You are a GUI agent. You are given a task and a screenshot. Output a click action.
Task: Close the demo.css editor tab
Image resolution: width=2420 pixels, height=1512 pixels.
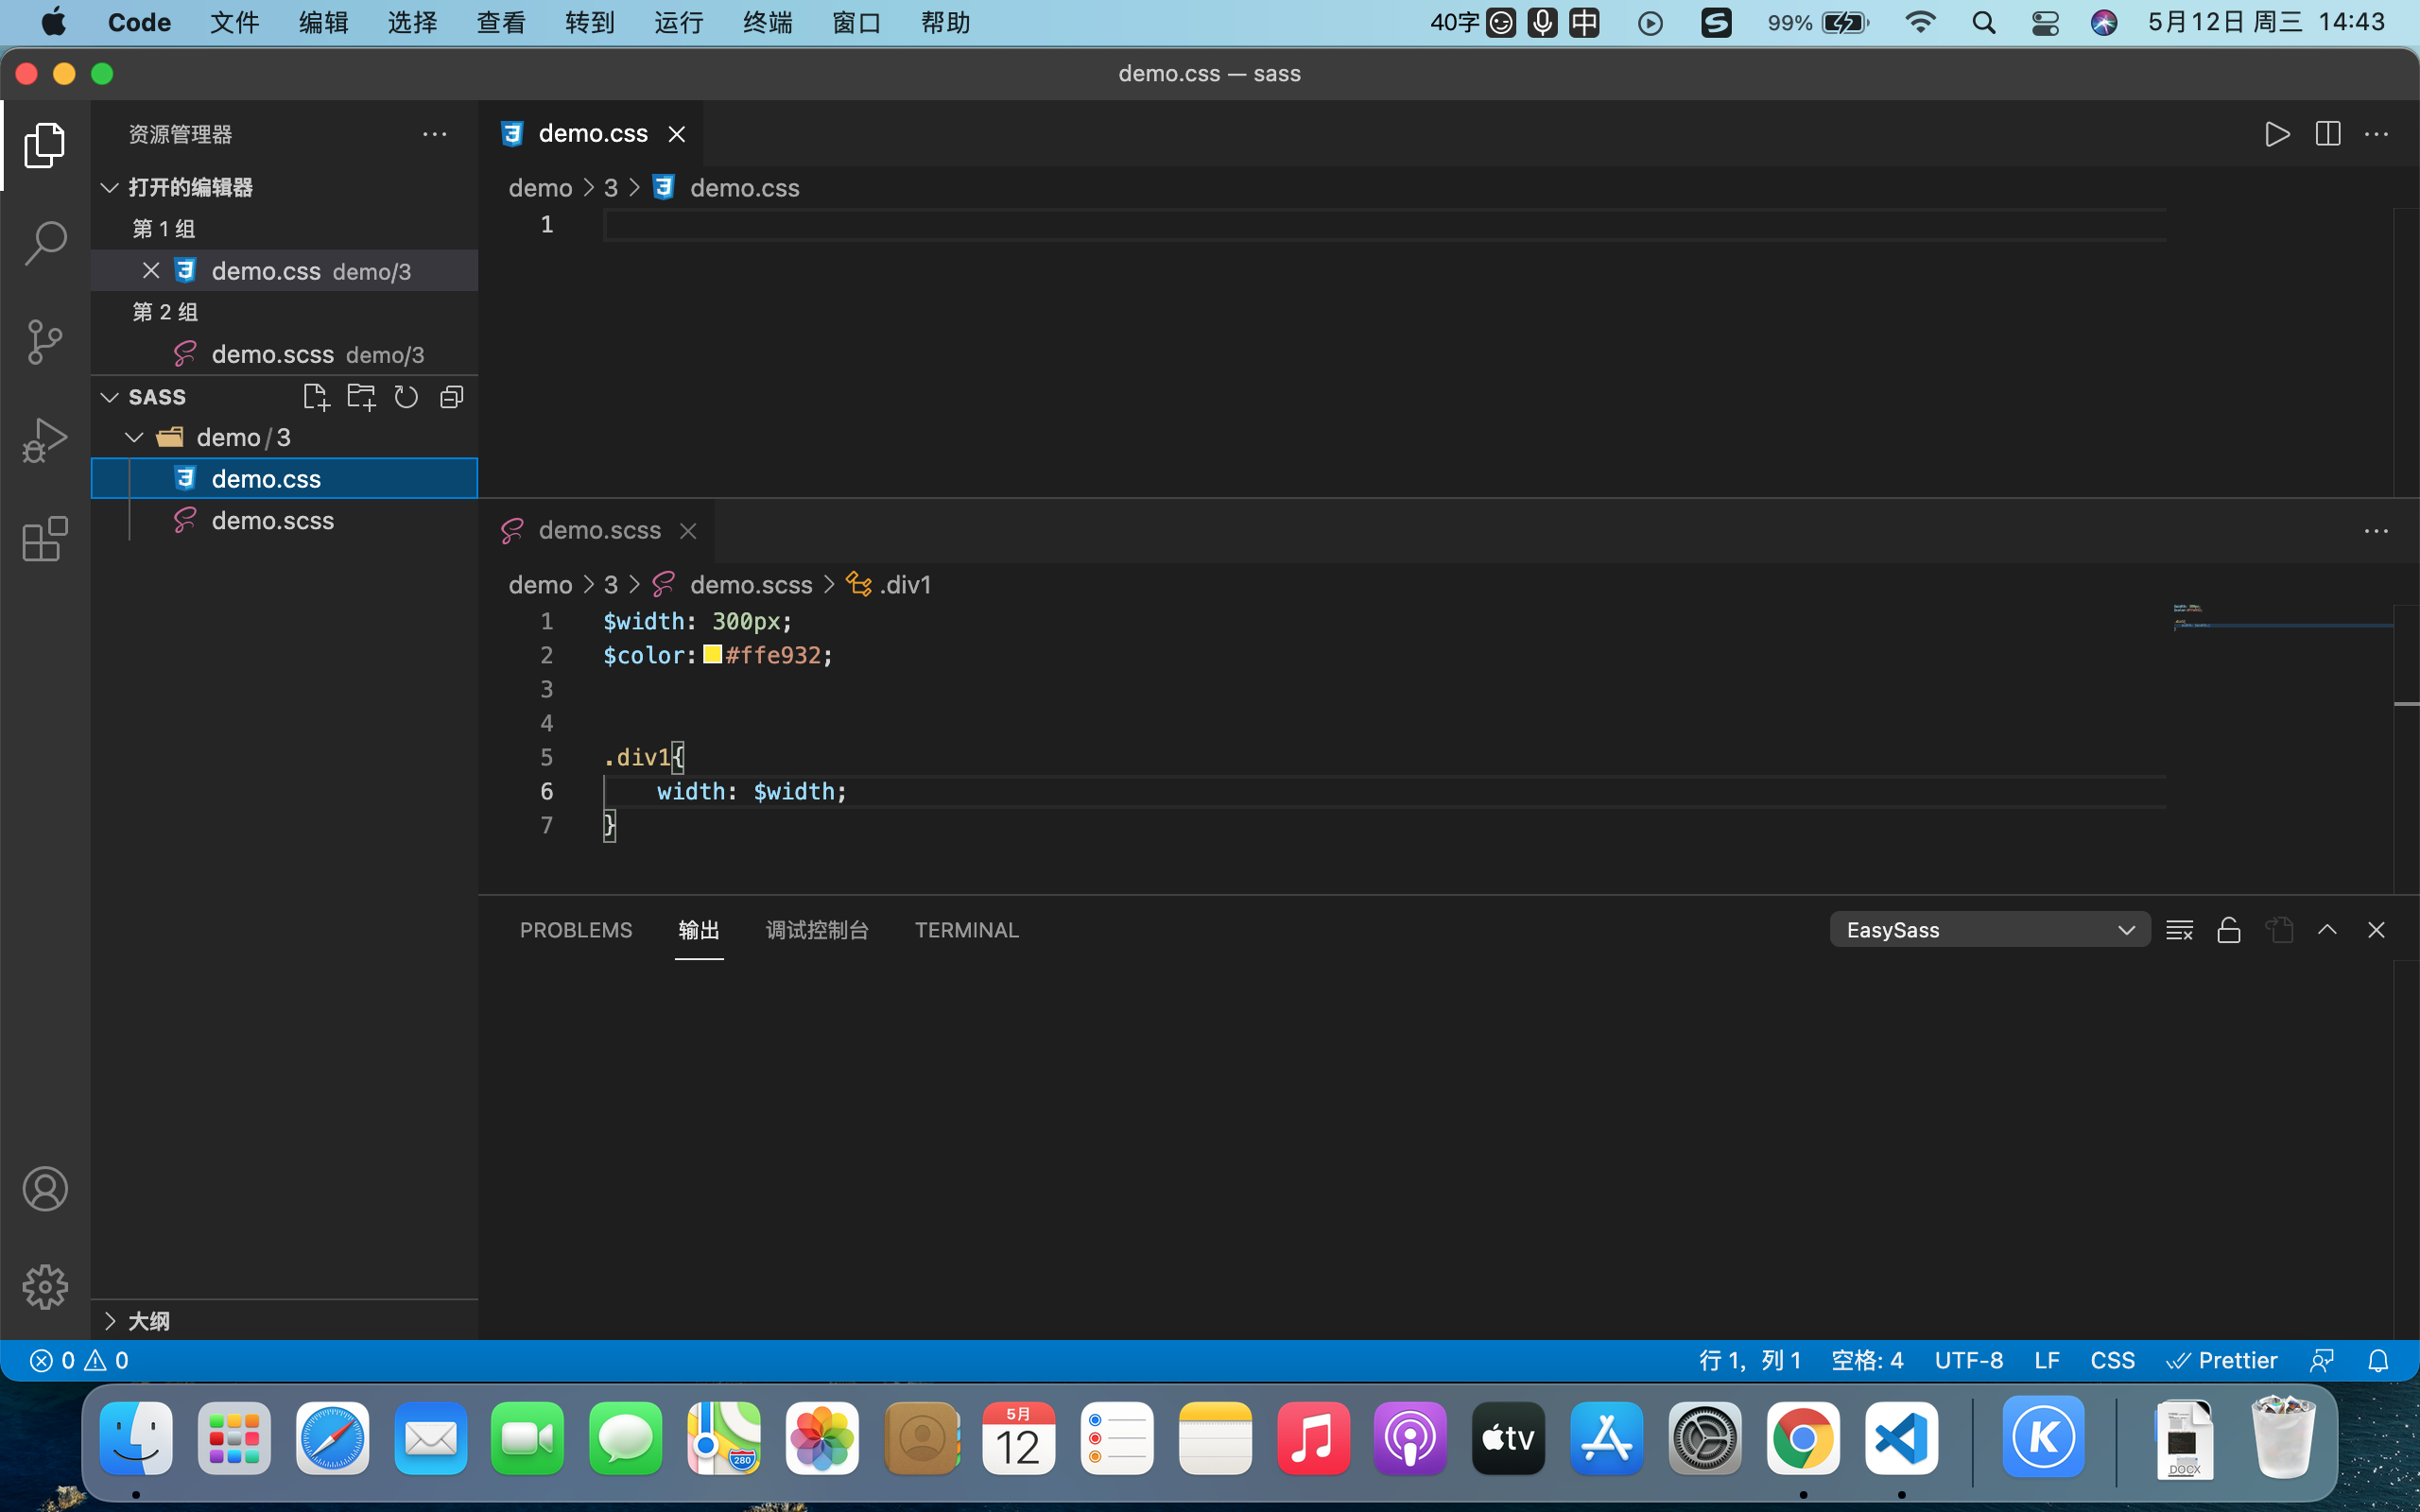[677, 134]
